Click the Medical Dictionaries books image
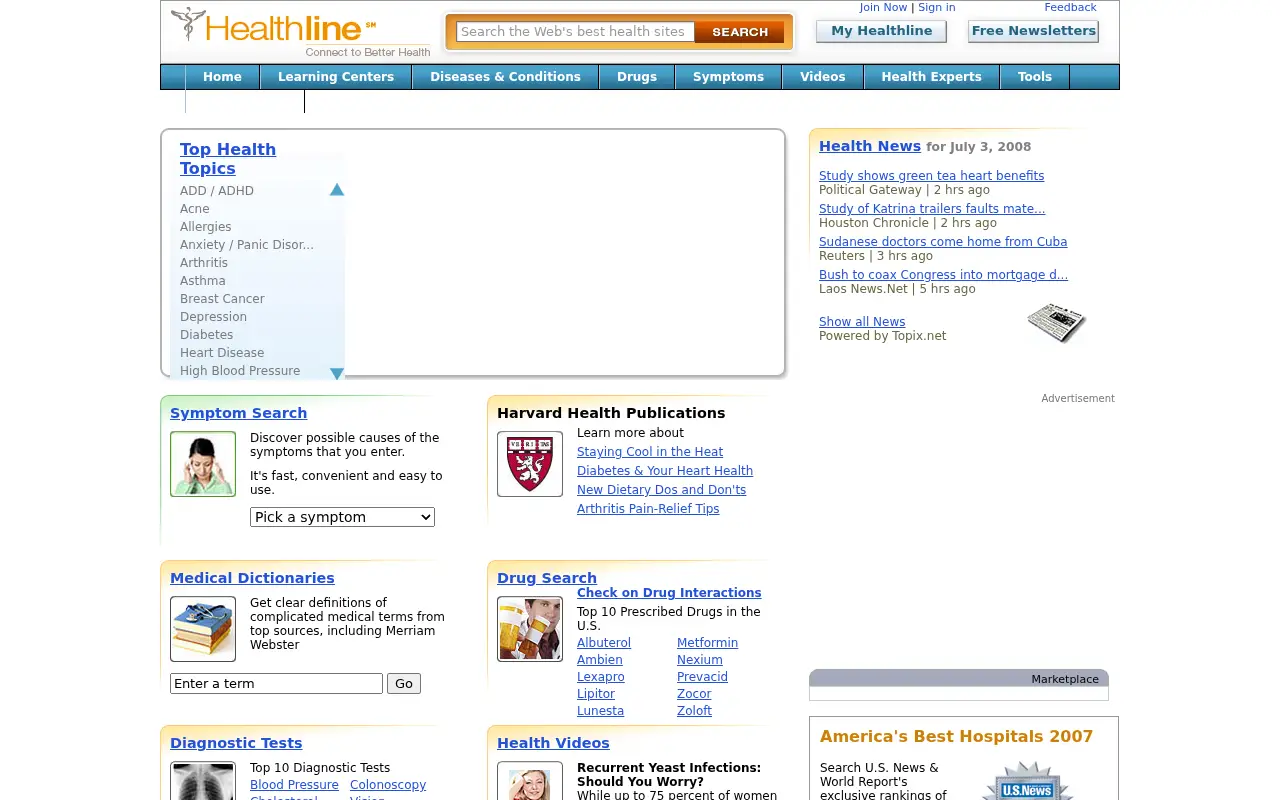The height and width of the screenshot is (800, 1280). click(203, 629)
